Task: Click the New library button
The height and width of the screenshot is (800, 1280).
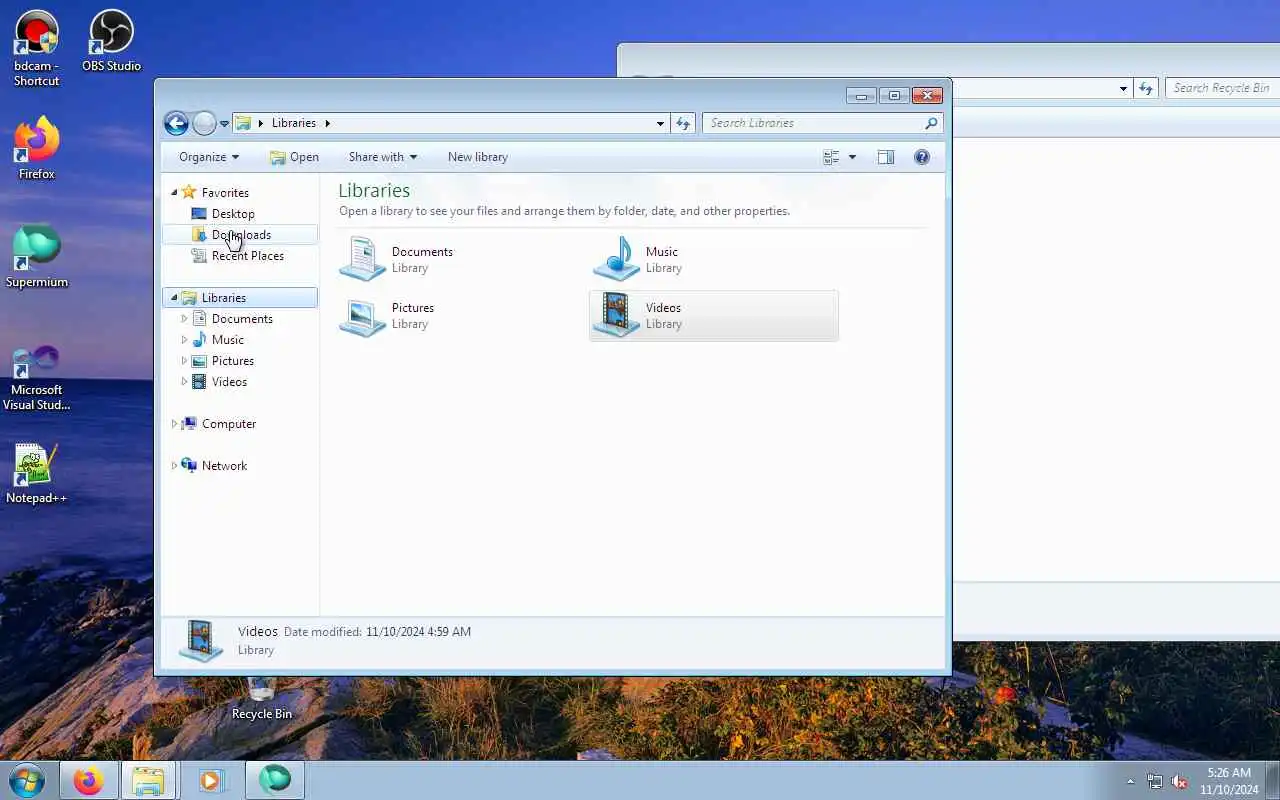Action: (x=478, y=157)
